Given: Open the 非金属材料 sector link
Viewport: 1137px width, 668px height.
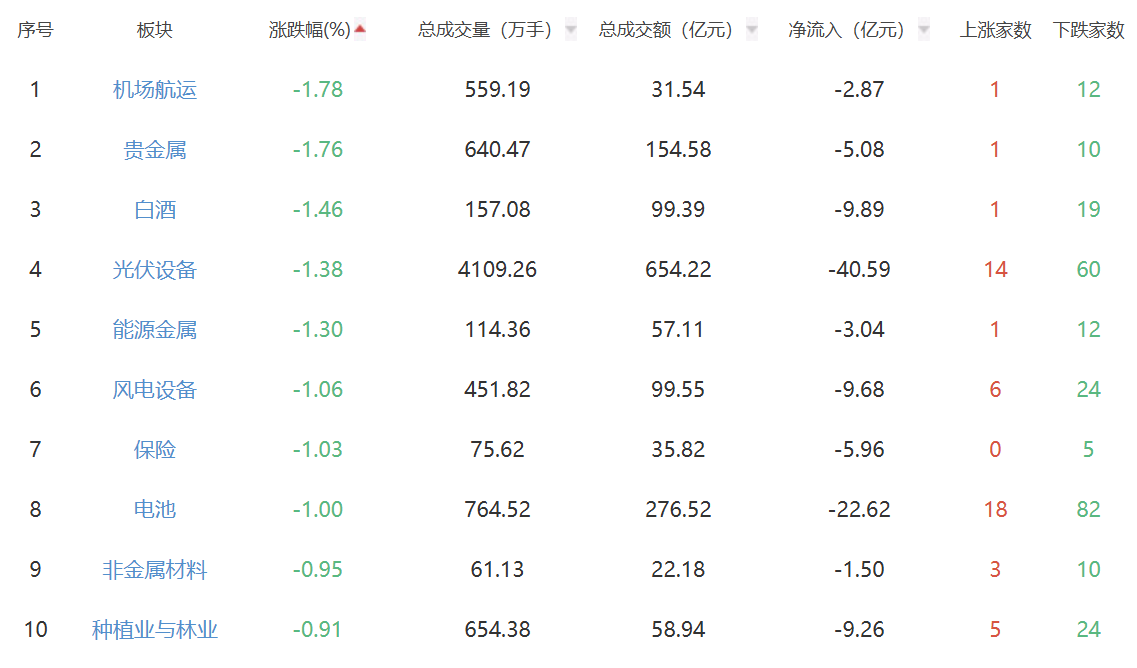Looking at the screenshot, I should [155, 570].
